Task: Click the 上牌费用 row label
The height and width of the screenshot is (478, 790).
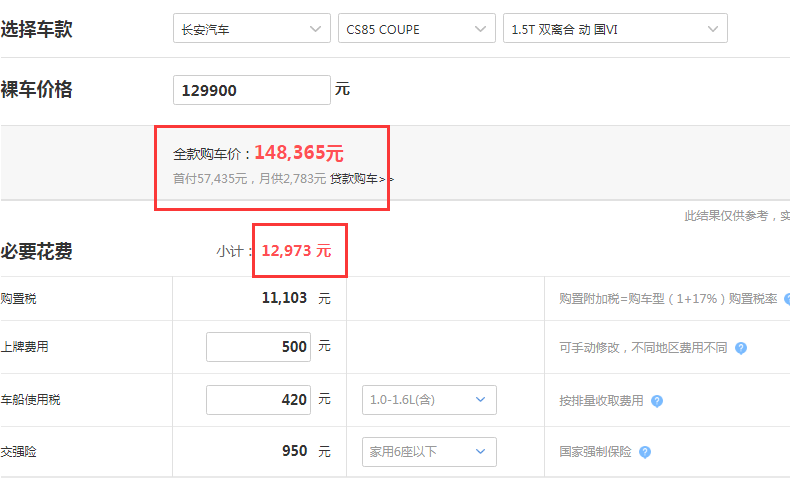Action: coord(24,347)
